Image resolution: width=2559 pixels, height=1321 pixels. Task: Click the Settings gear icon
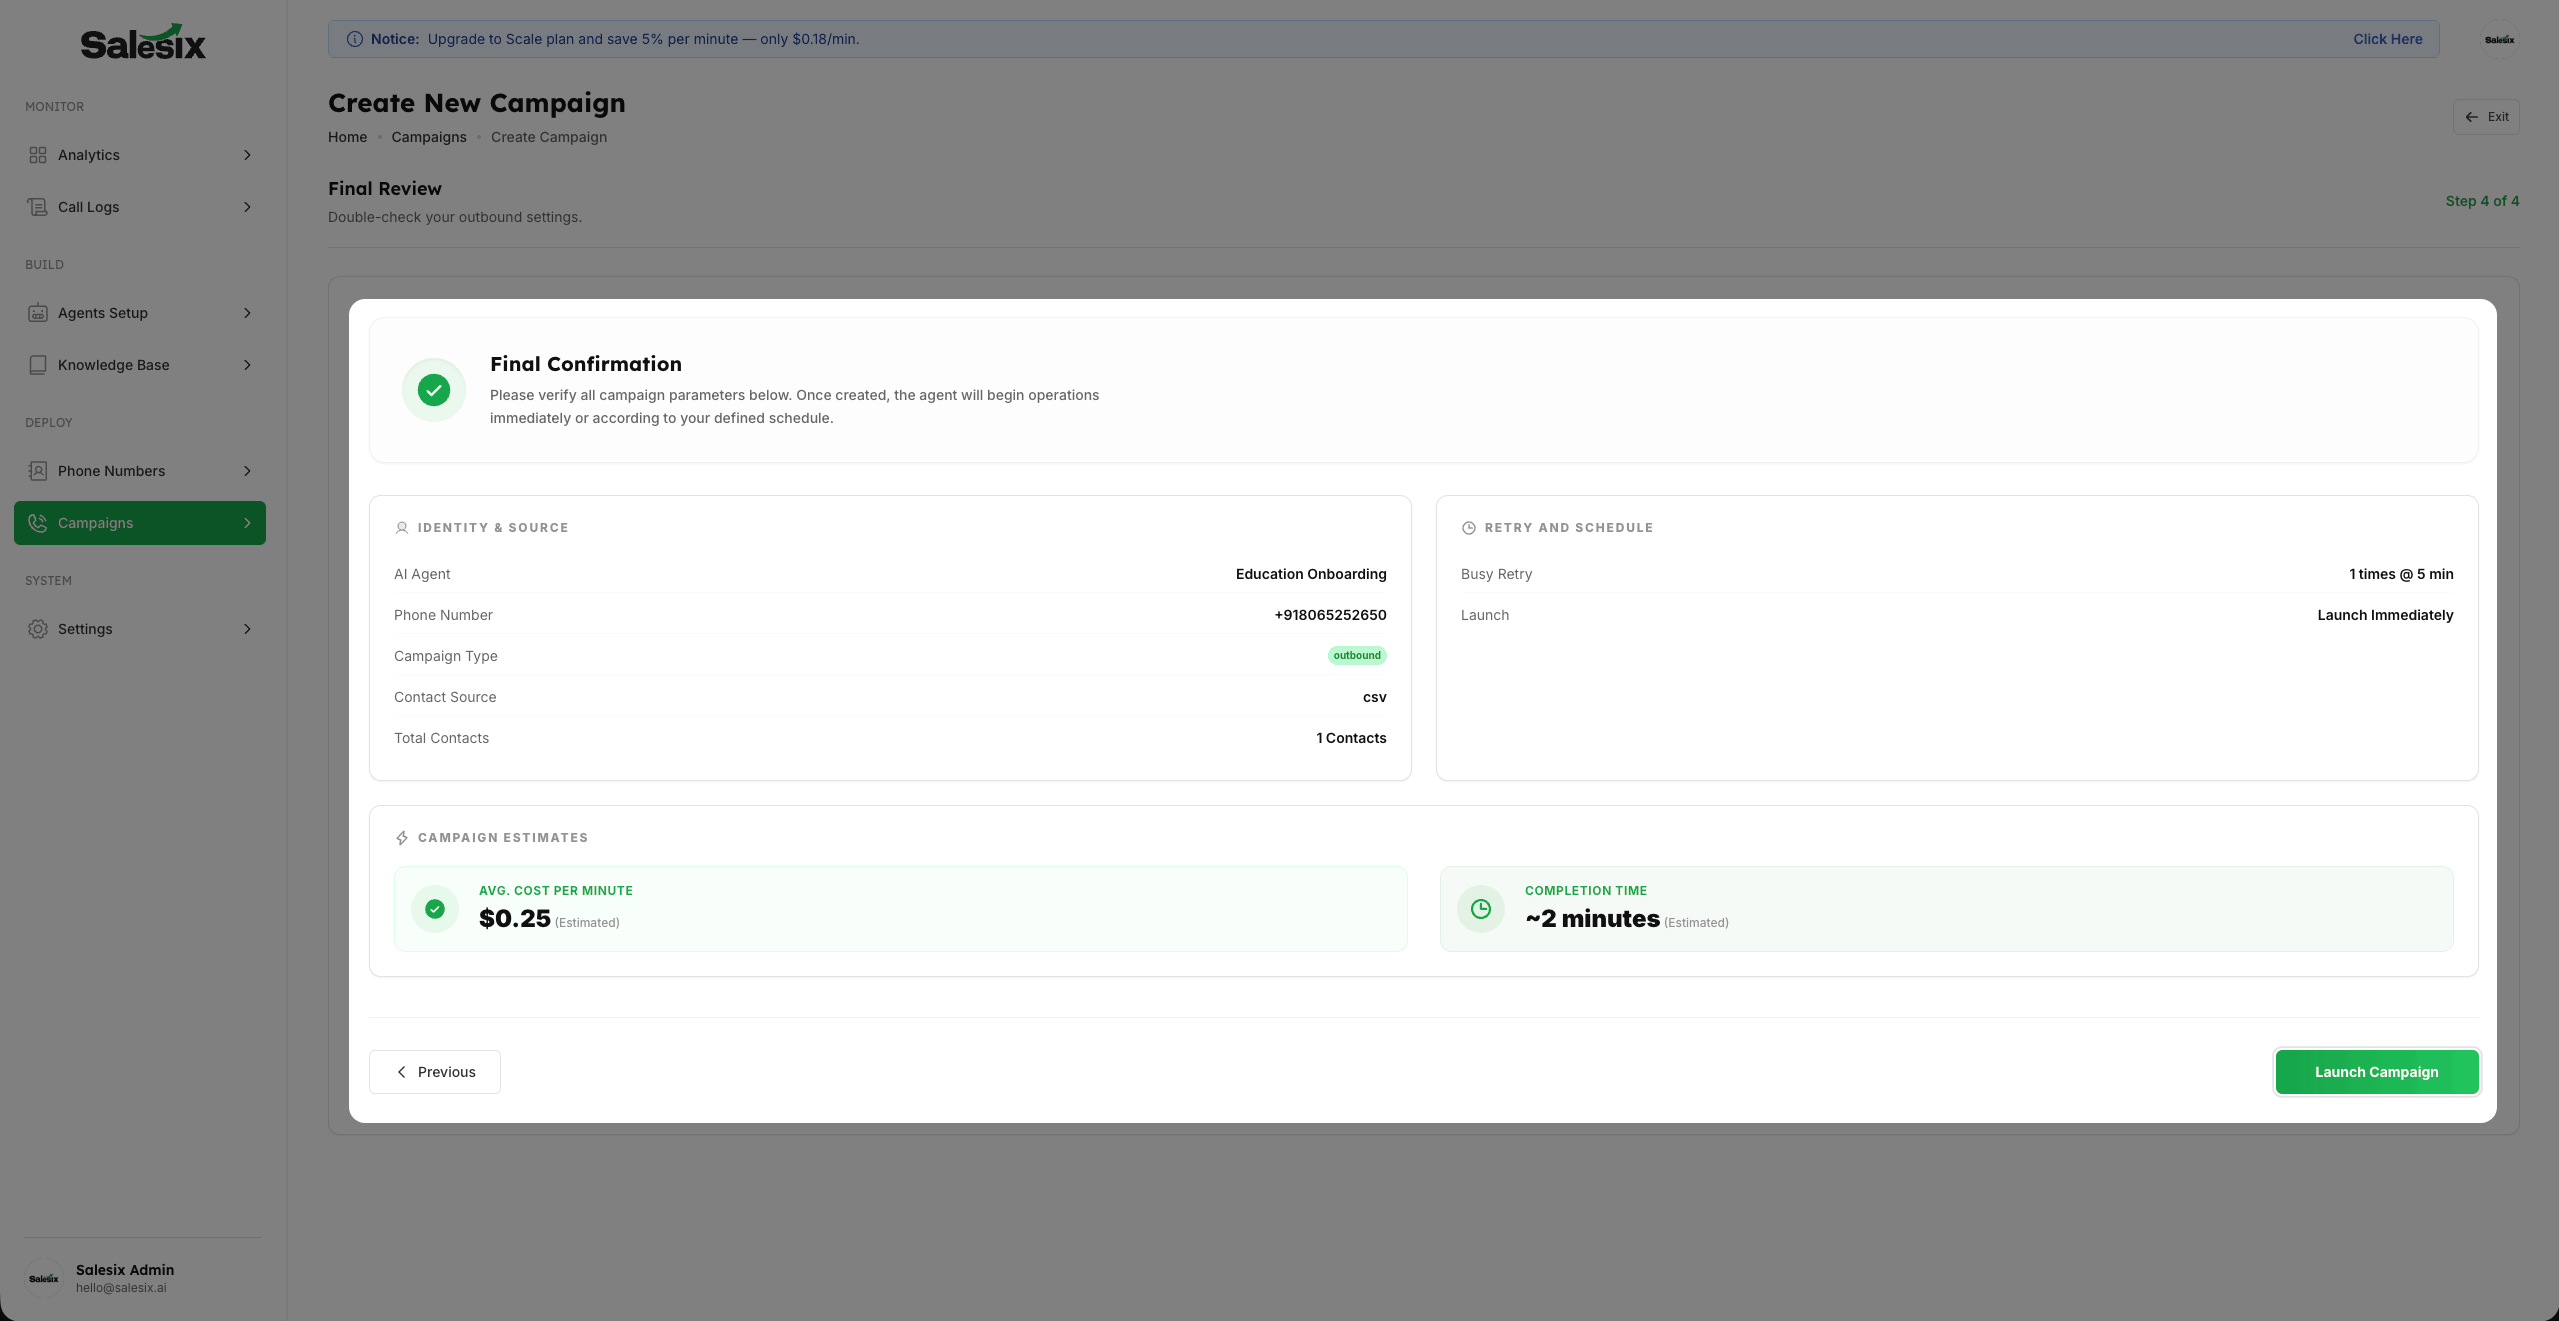pos(38,629)
